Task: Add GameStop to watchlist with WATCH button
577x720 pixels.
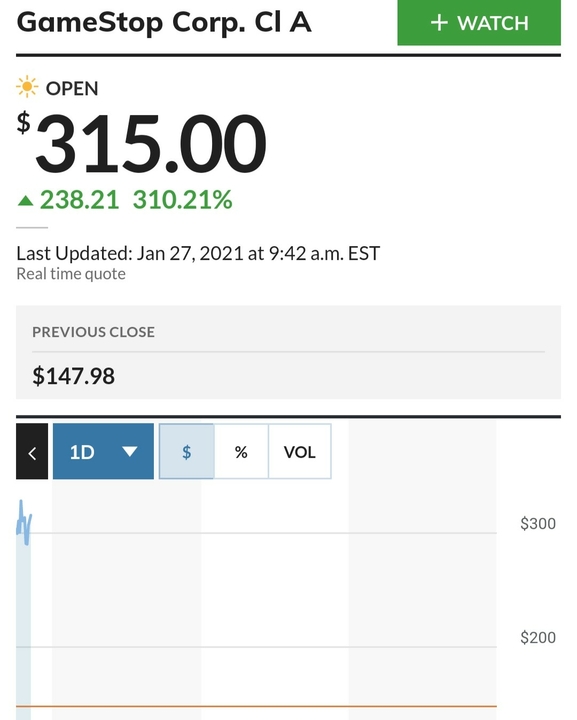Action: coord(479,22)
